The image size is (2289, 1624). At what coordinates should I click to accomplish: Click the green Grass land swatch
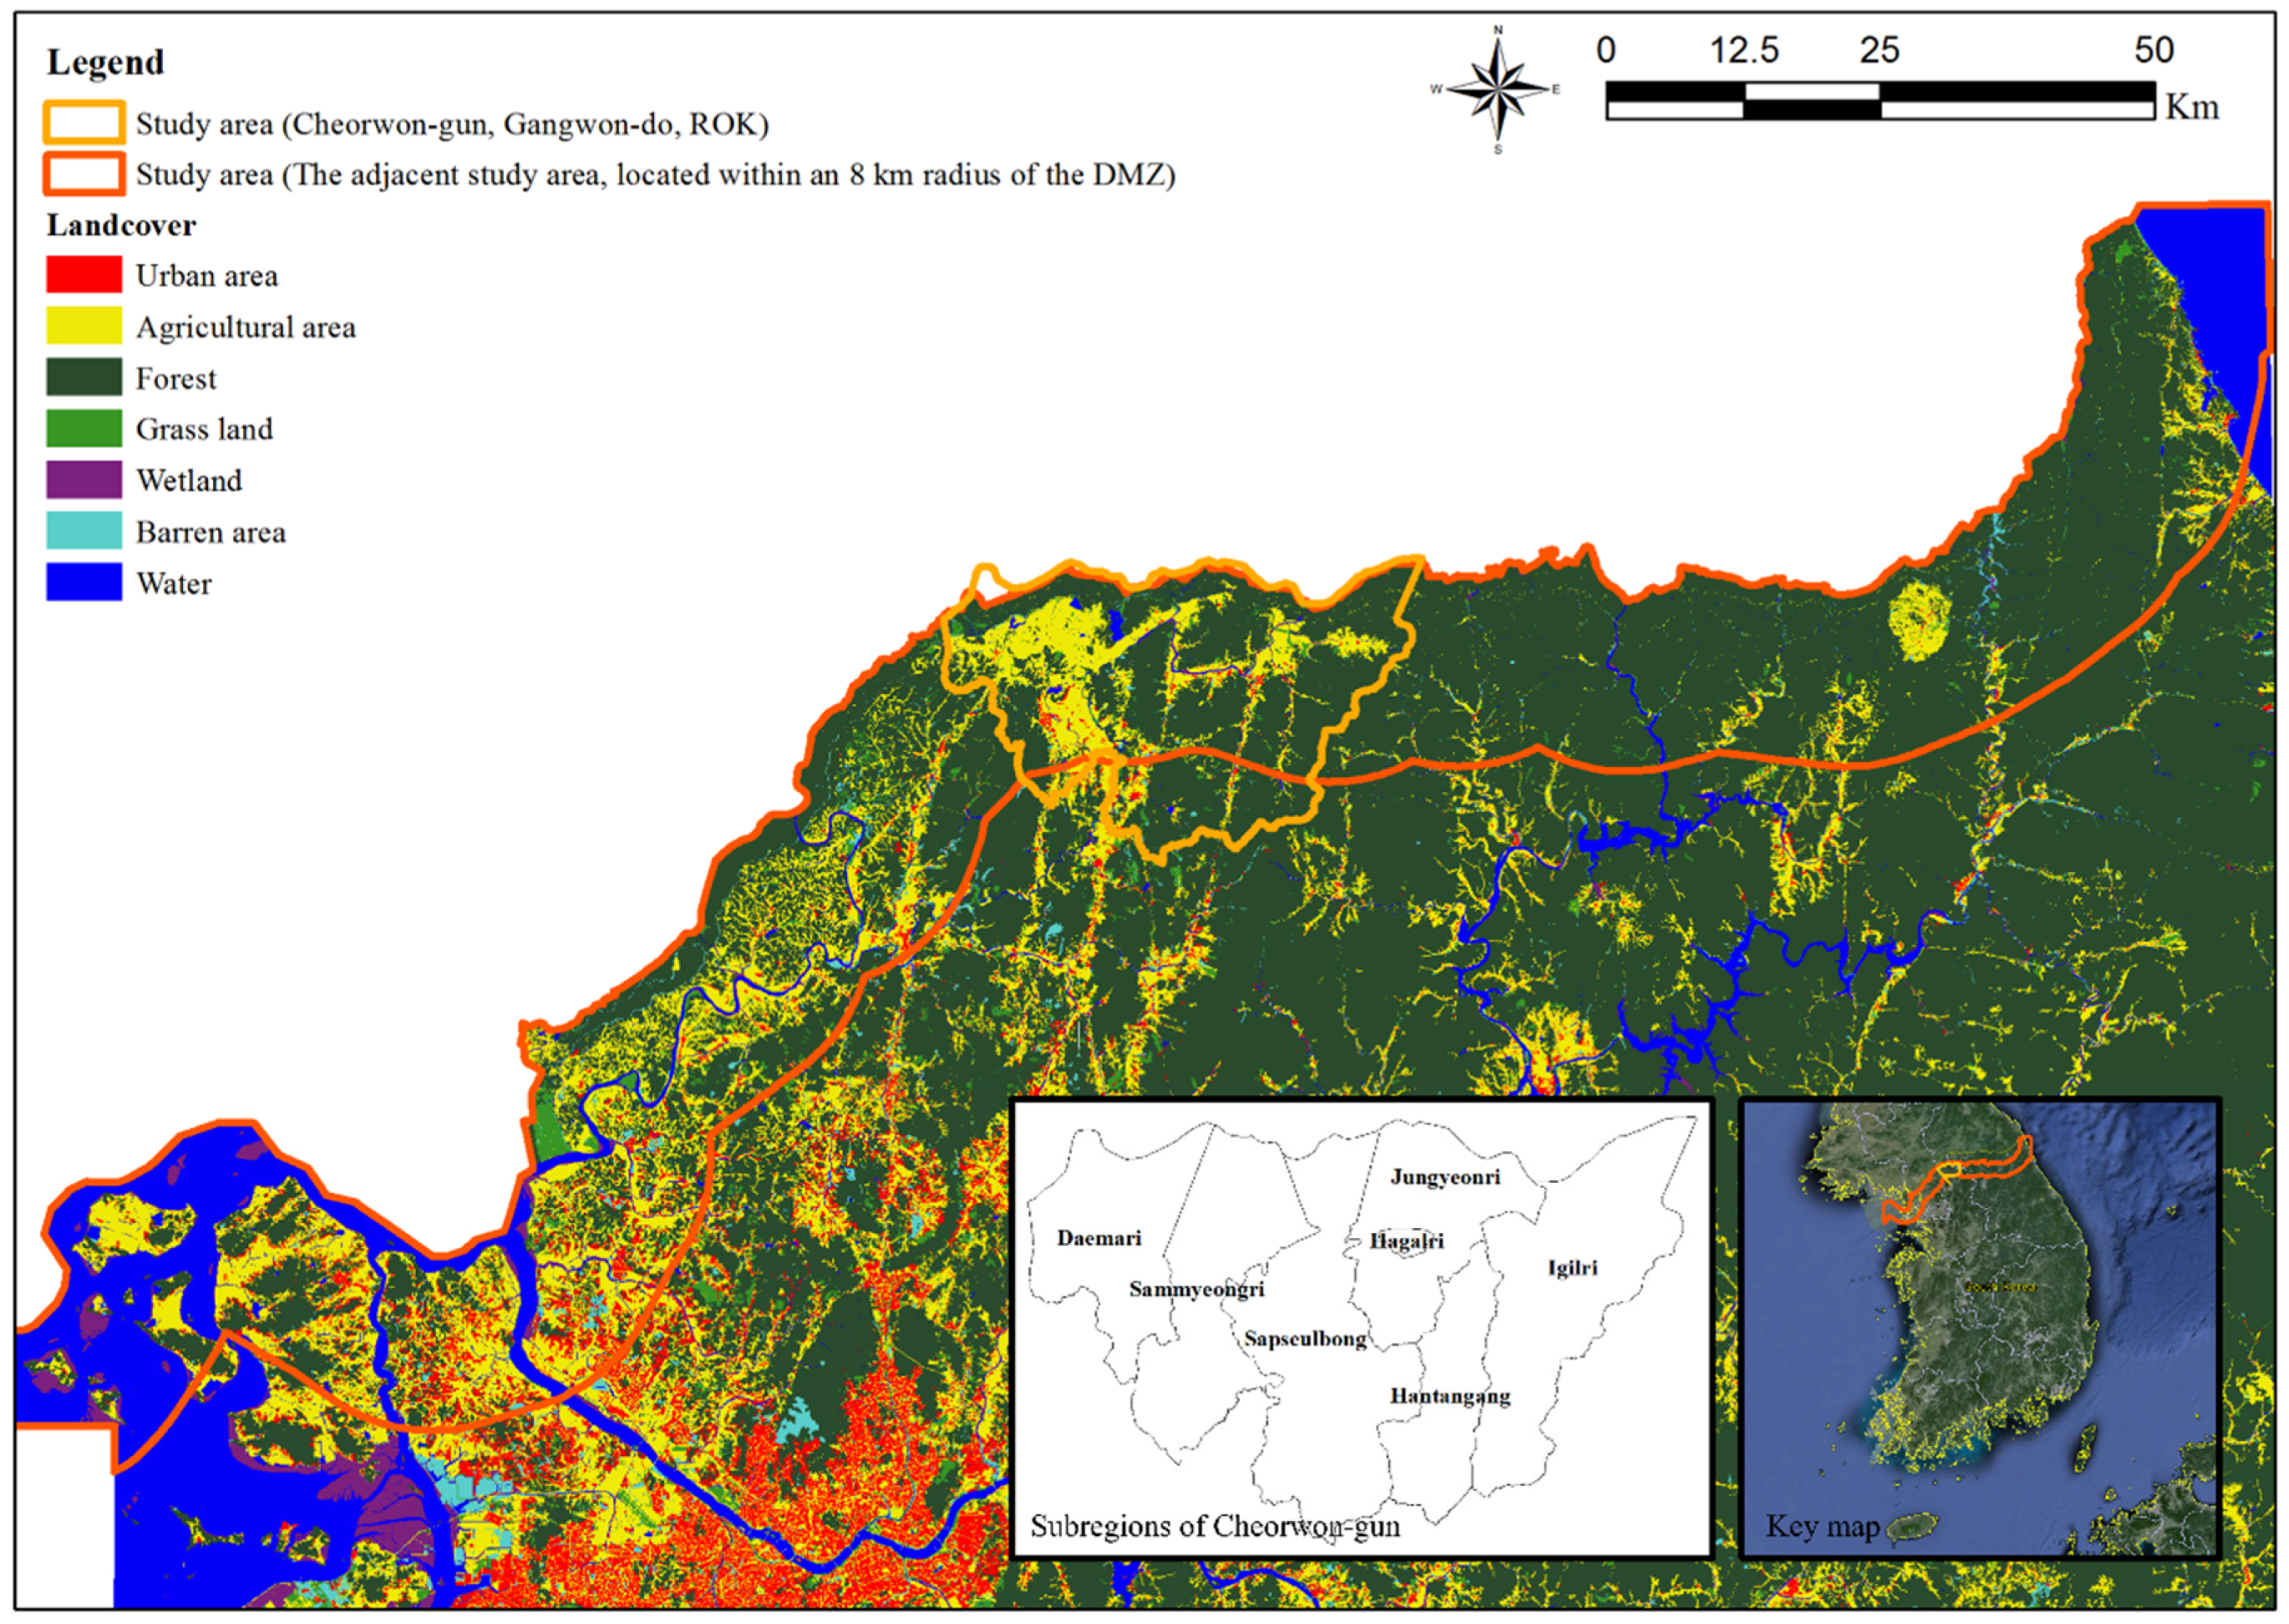tap(84, 428)
